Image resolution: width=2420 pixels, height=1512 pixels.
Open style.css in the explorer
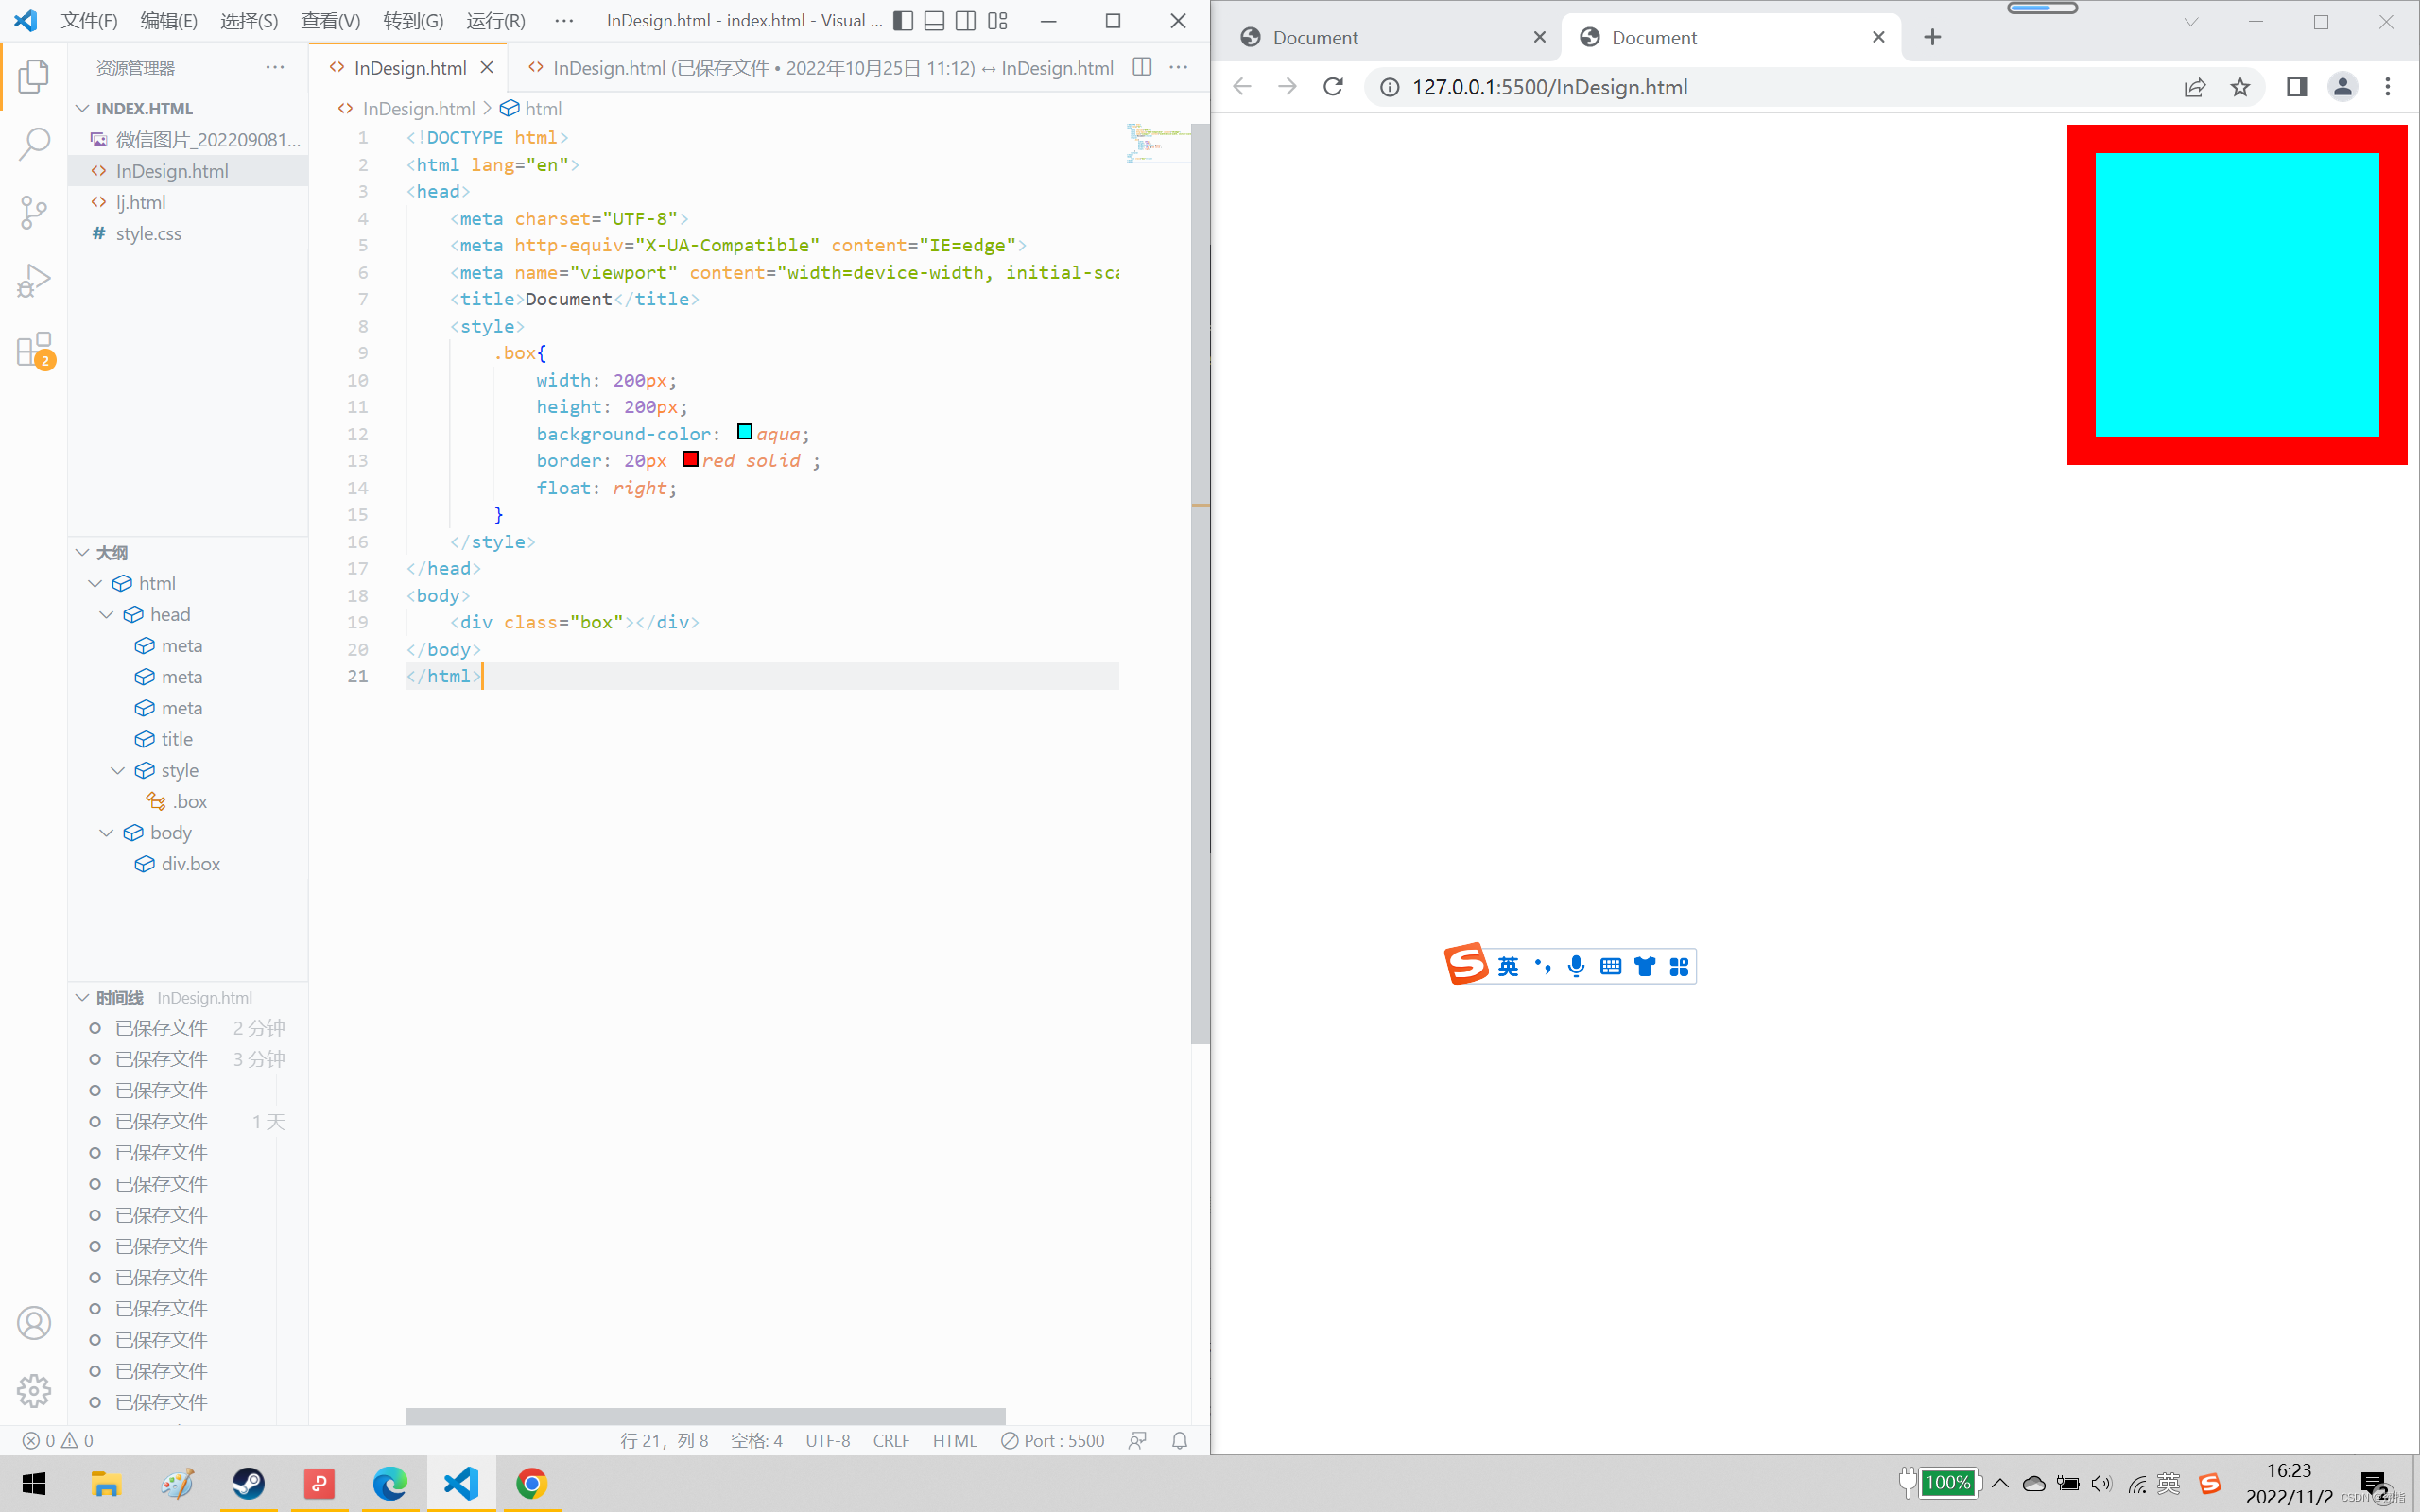[148, 233]
